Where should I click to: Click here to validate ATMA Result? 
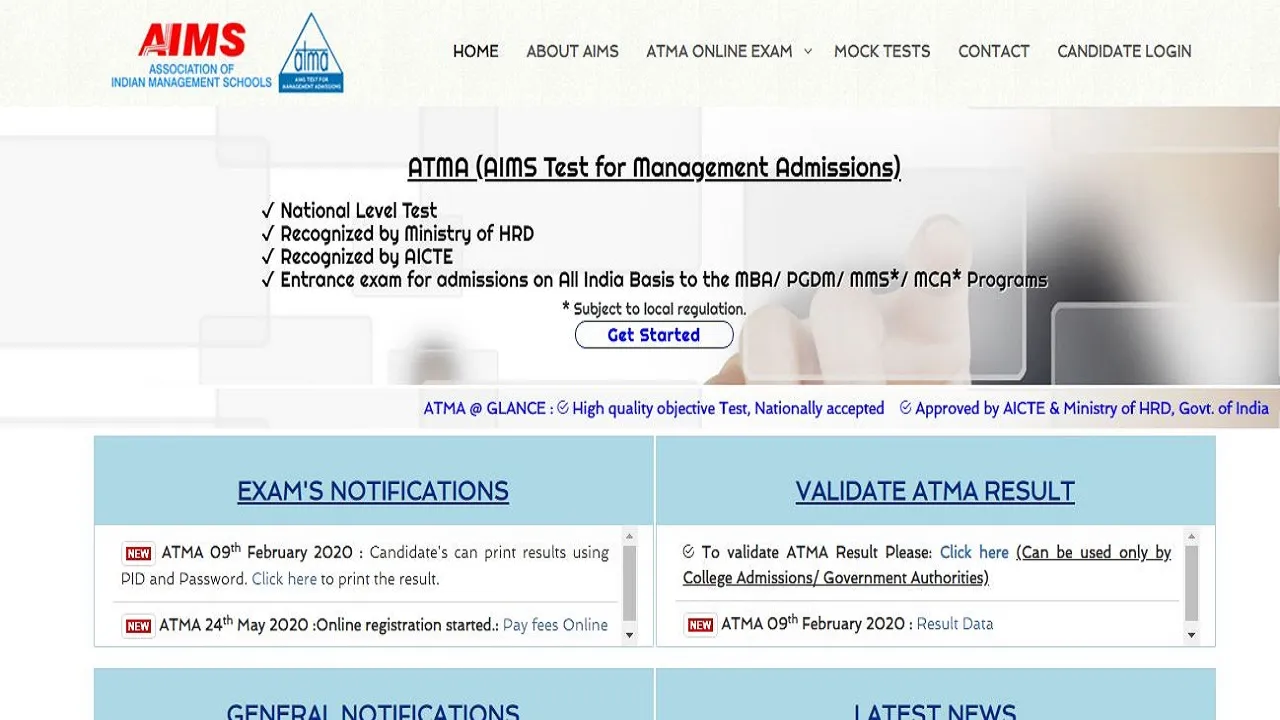[974, 552]
